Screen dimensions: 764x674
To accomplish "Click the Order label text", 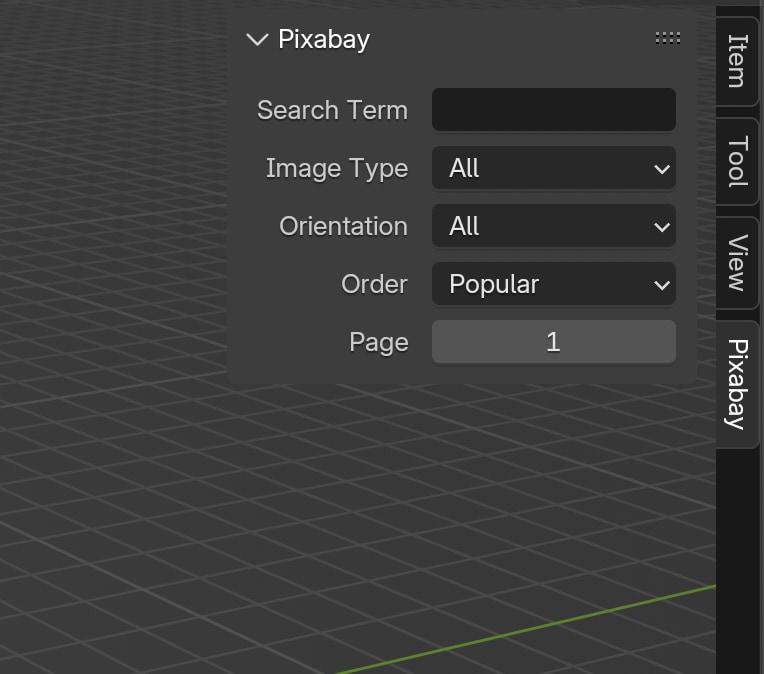I will (374, 284).
